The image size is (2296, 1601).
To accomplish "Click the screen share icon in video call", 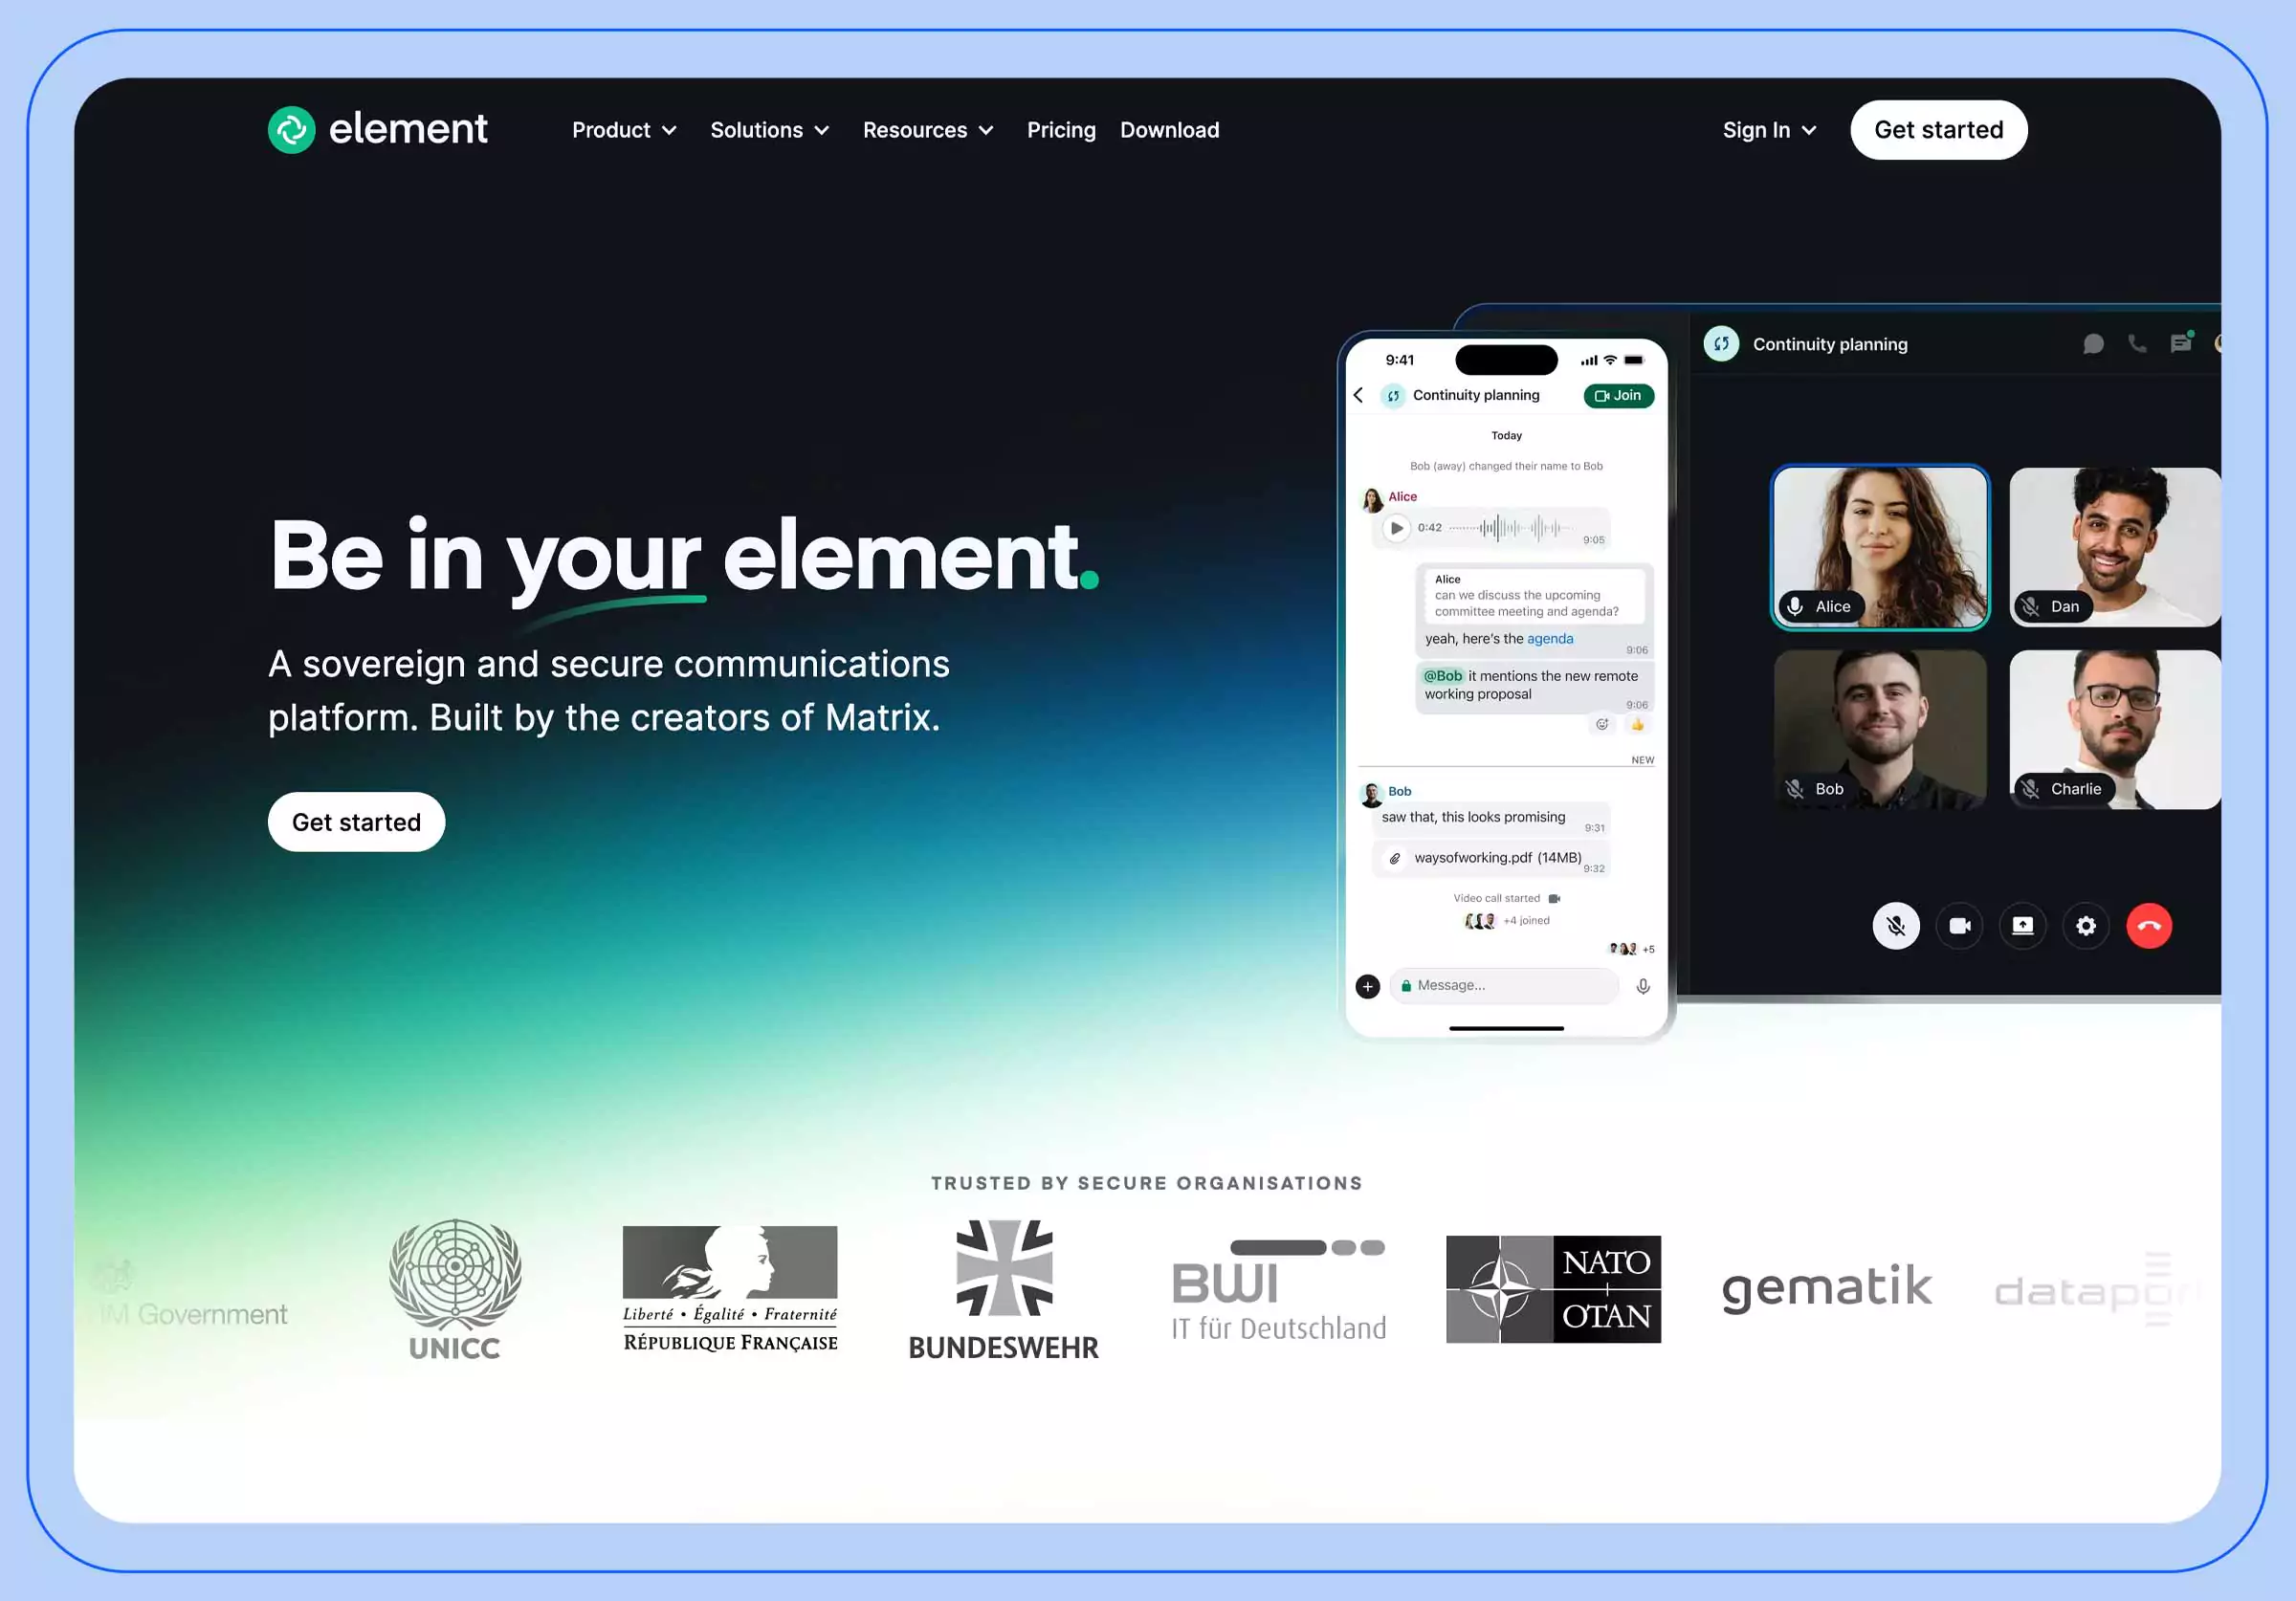I will click(2022, 924).
